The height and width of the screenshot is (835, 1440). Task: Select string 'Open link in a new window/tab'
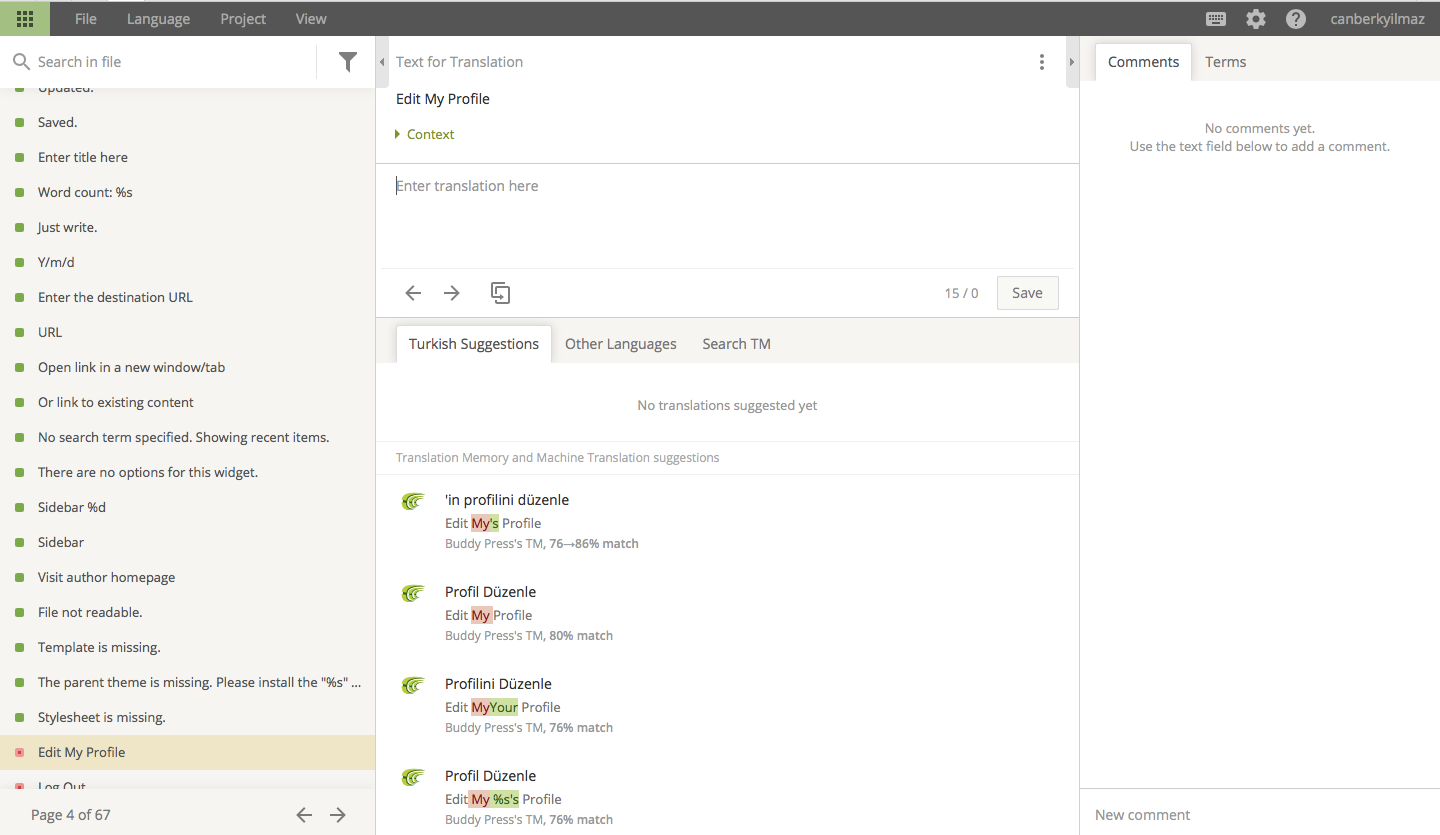(187, 367)
